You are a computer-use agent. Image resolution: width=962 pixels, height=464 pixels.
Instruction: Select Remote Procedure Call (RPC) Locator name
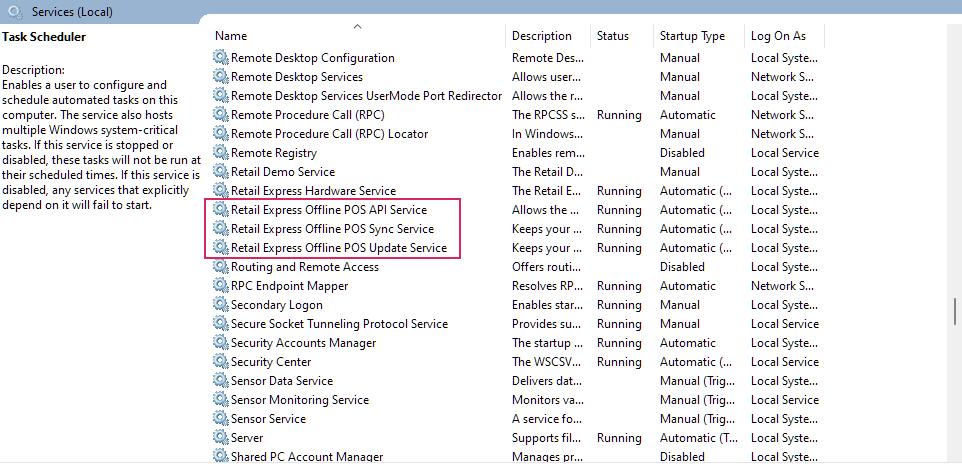click(x=329, y=134)
